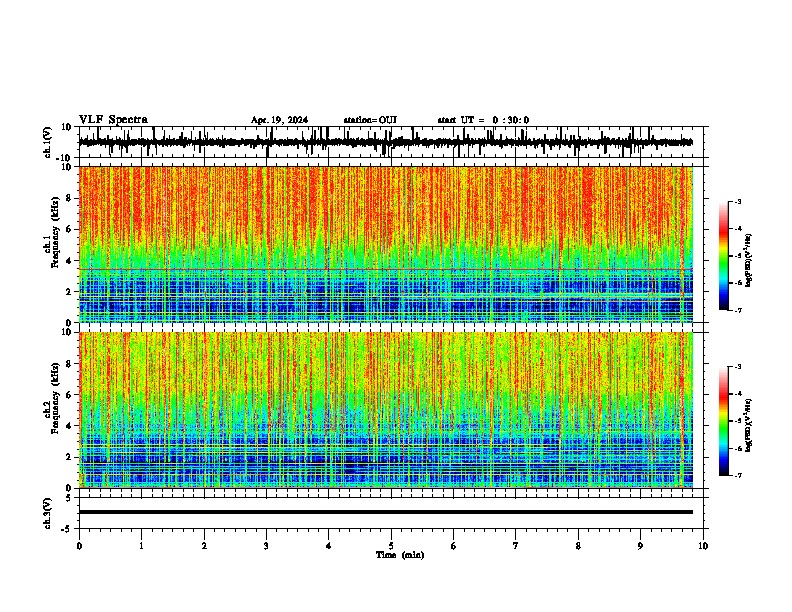Click the "ch.2 Frequency (kHz)" axis label
This screenshot has height=612, width=792.
[52, 398]
